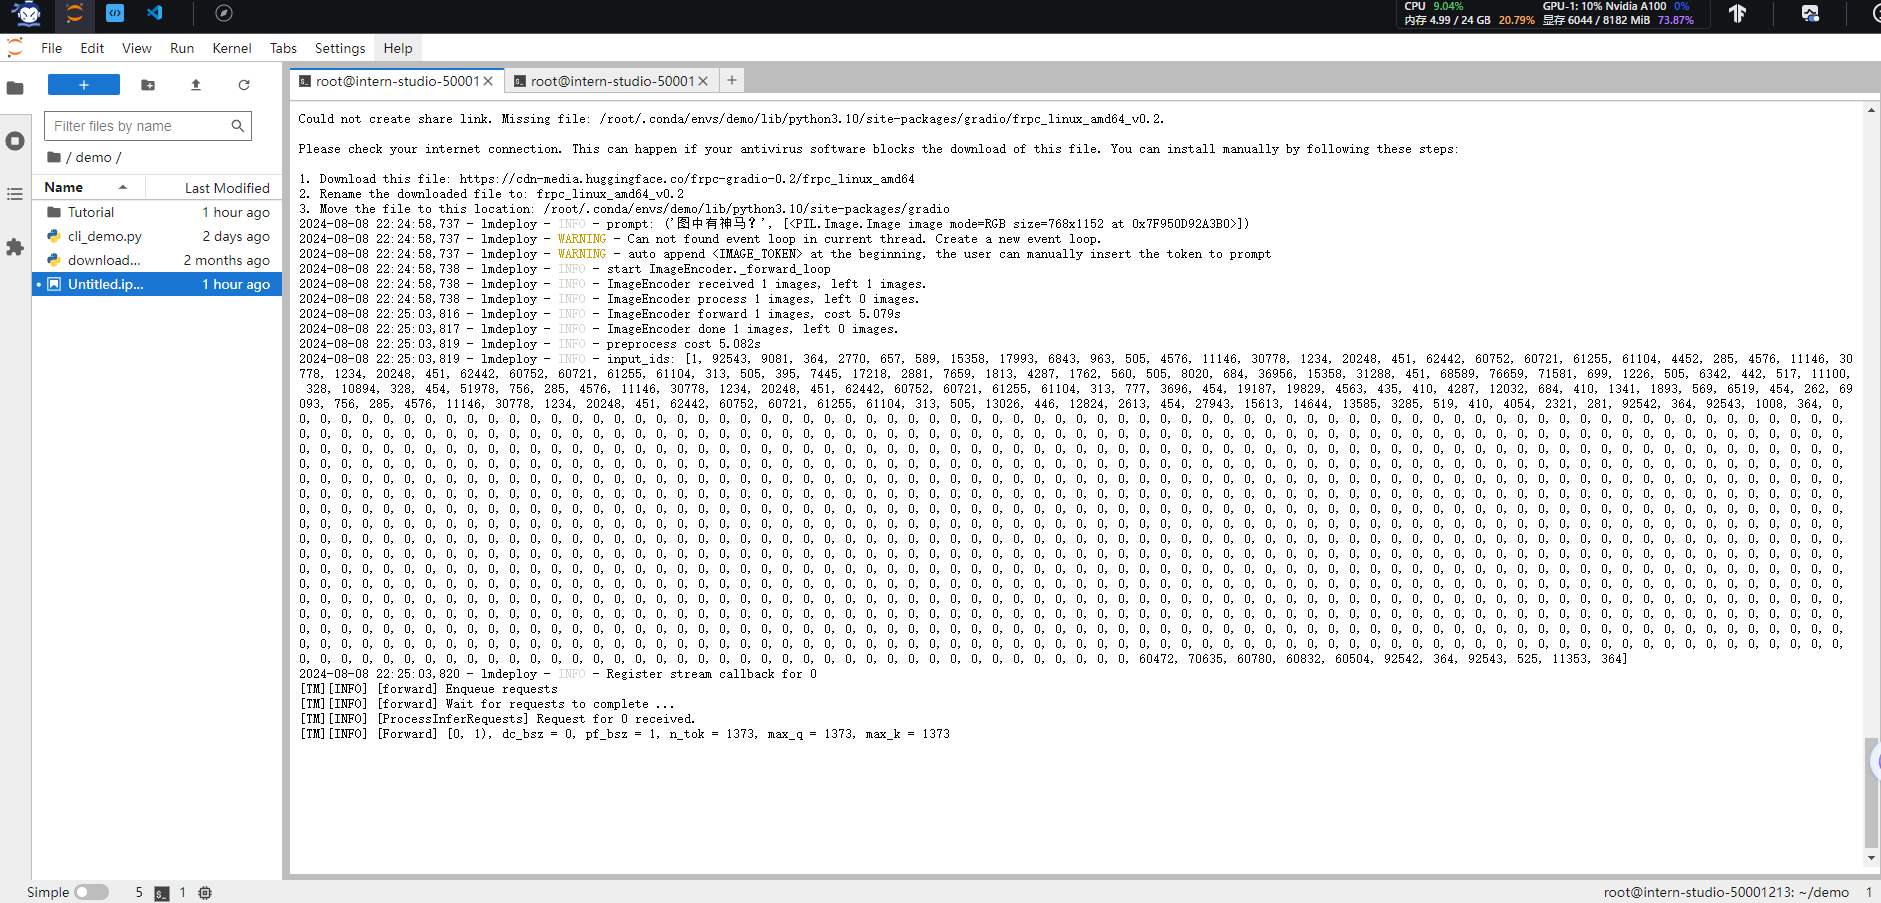Screen dimensions: 1881x903
Task: Click the kernel chip icon in status bar
Action: (x=205, y=893)
